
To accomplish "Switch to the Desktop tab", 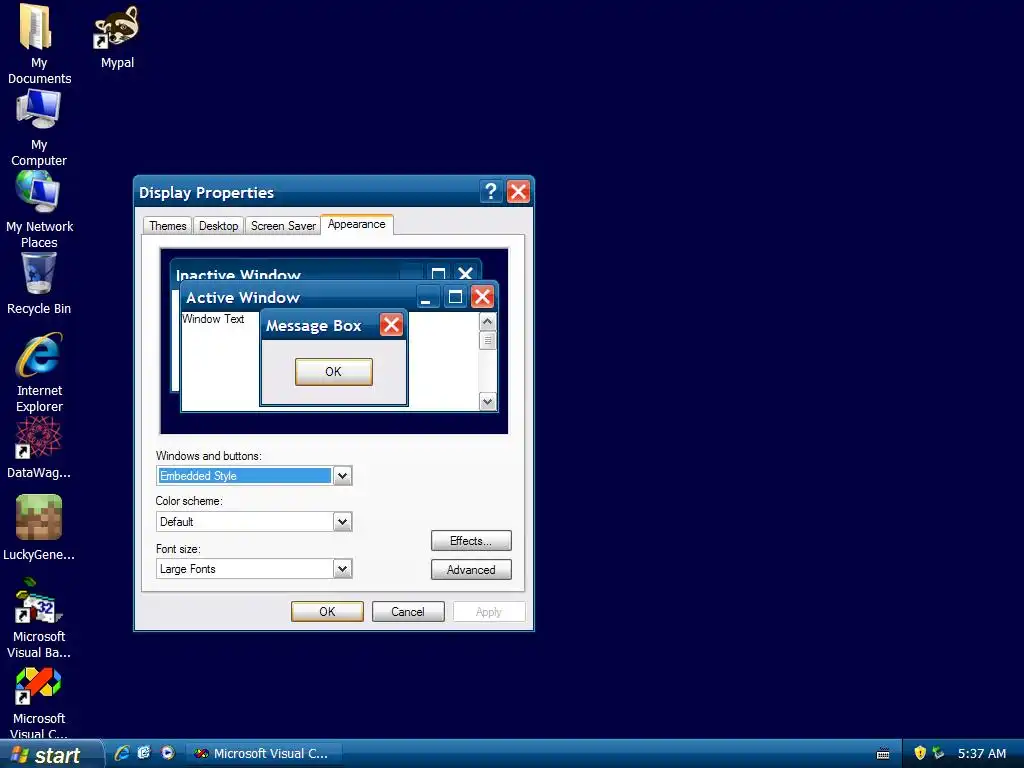I will pyautogui.click(x=218, y=225).
